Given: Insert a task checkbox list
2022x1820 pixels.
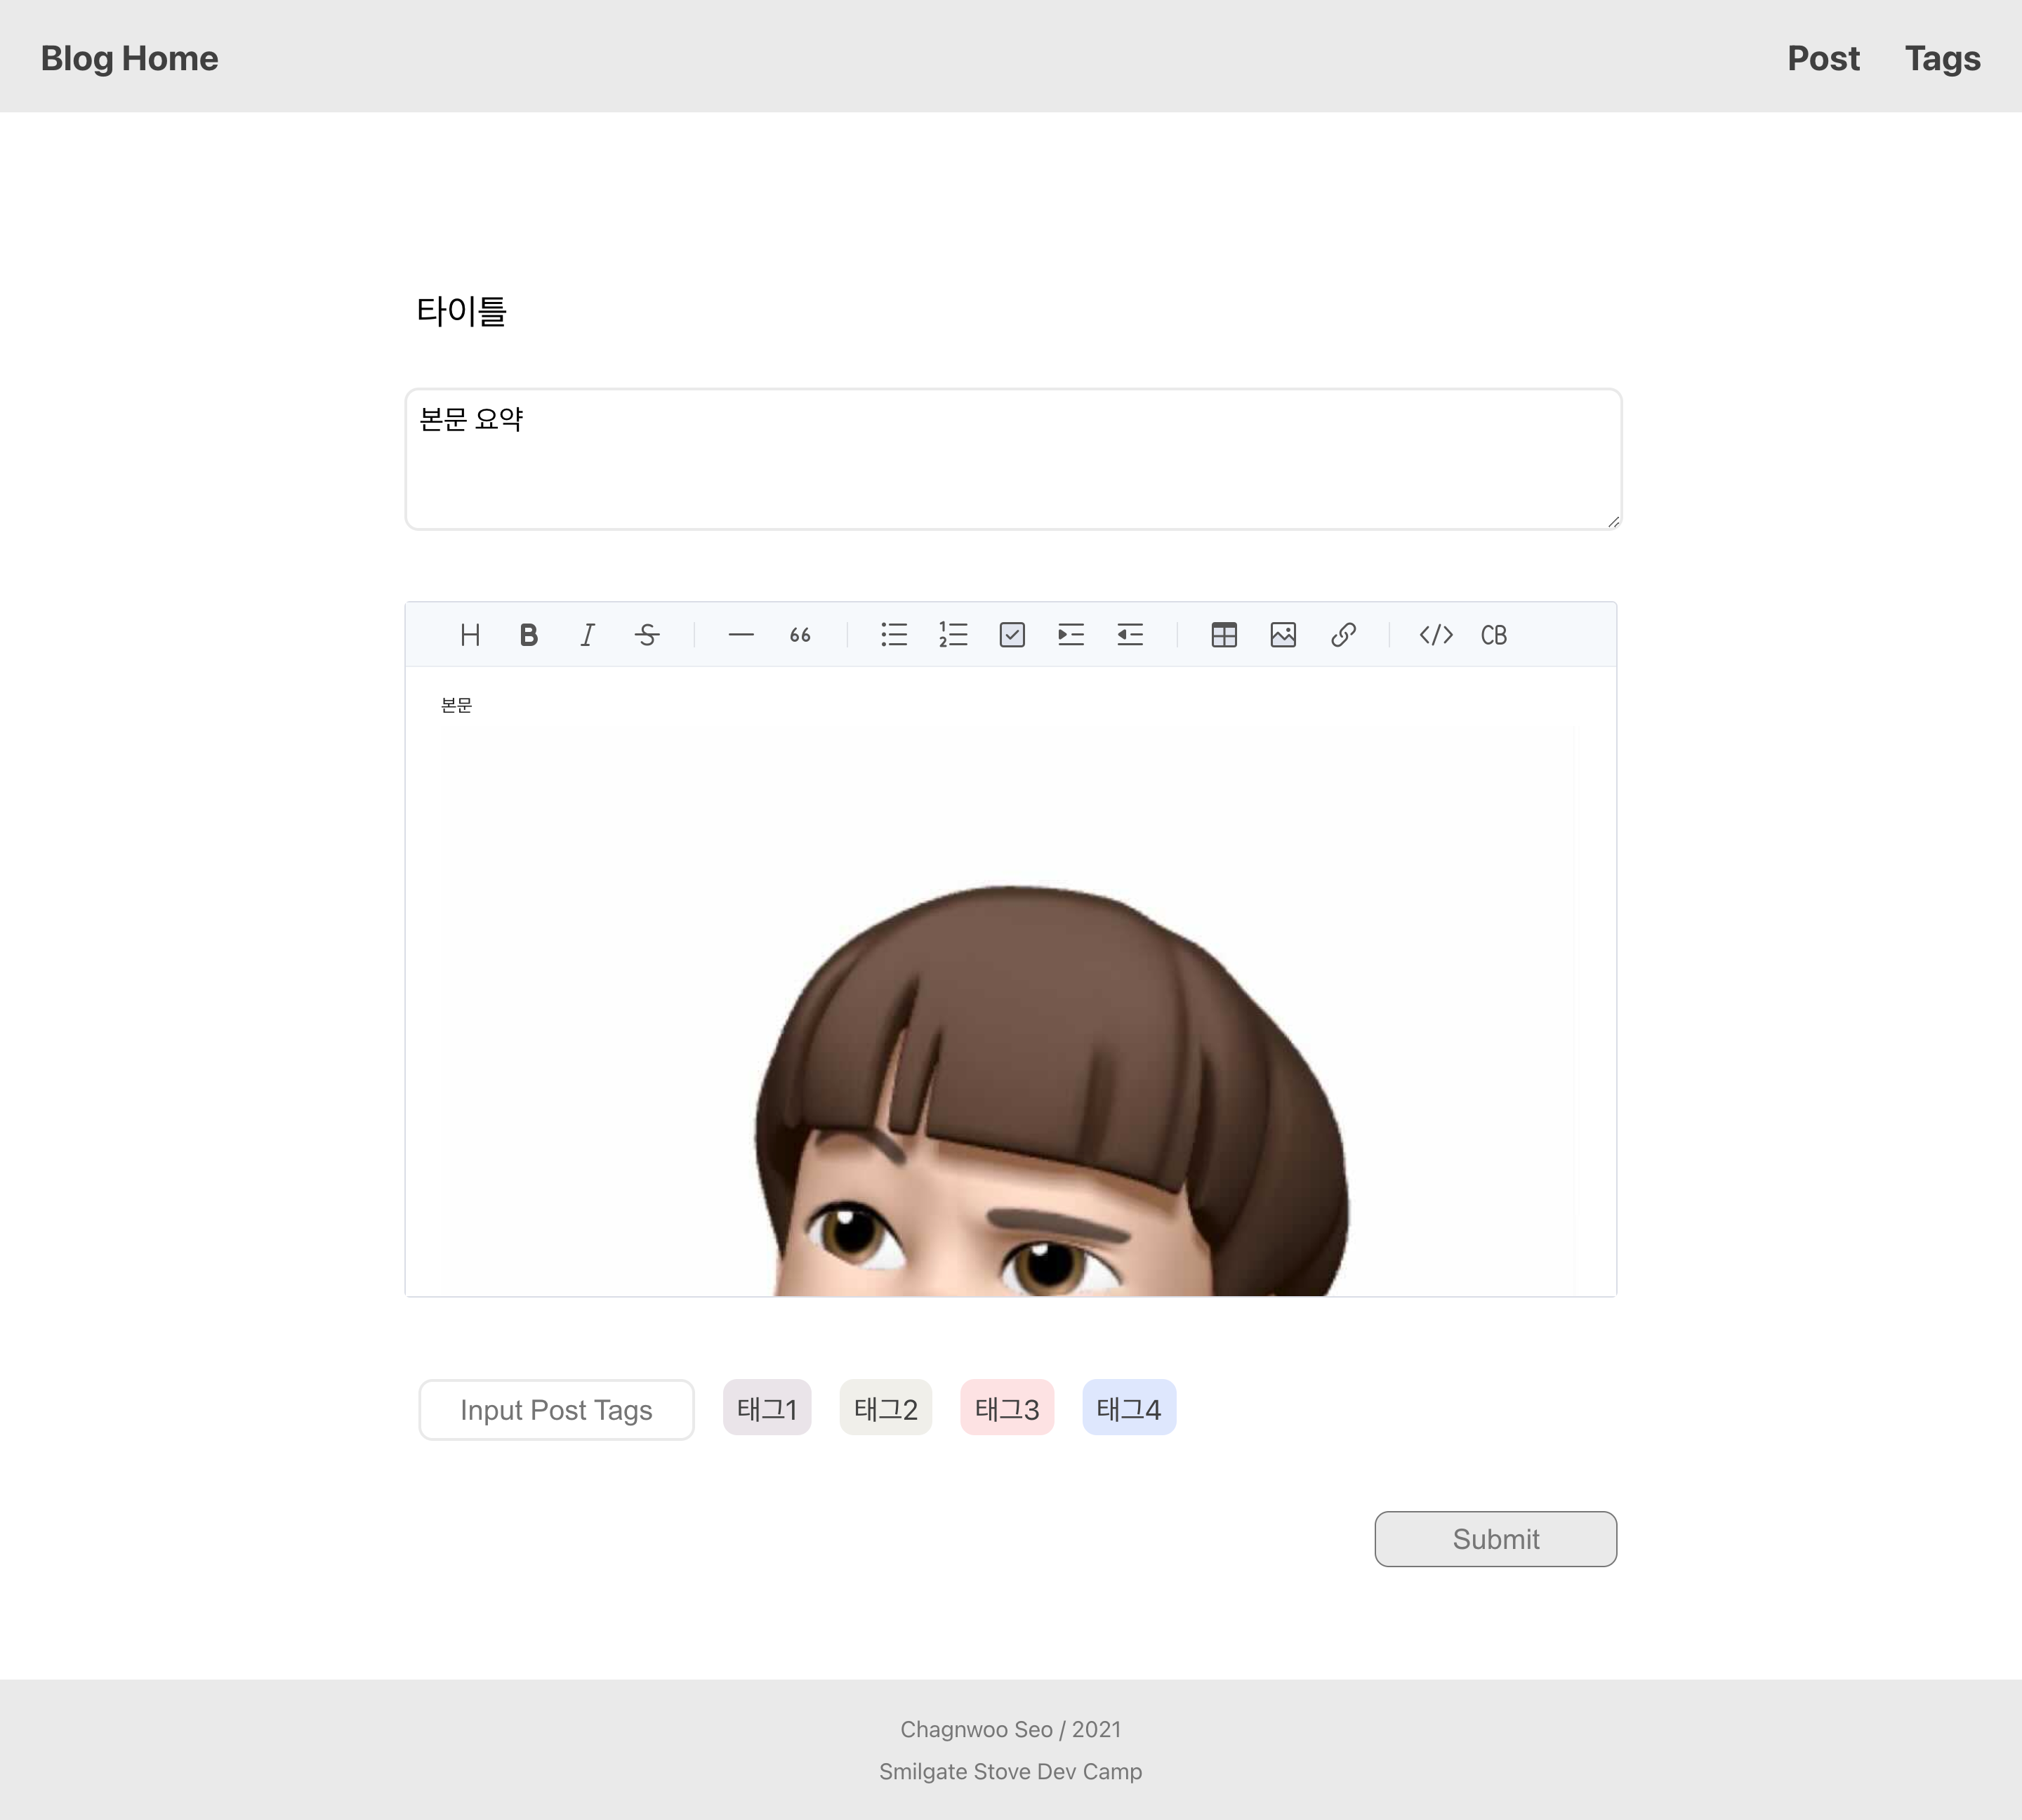Looking at the screenshot, I should coord(1012,635).
